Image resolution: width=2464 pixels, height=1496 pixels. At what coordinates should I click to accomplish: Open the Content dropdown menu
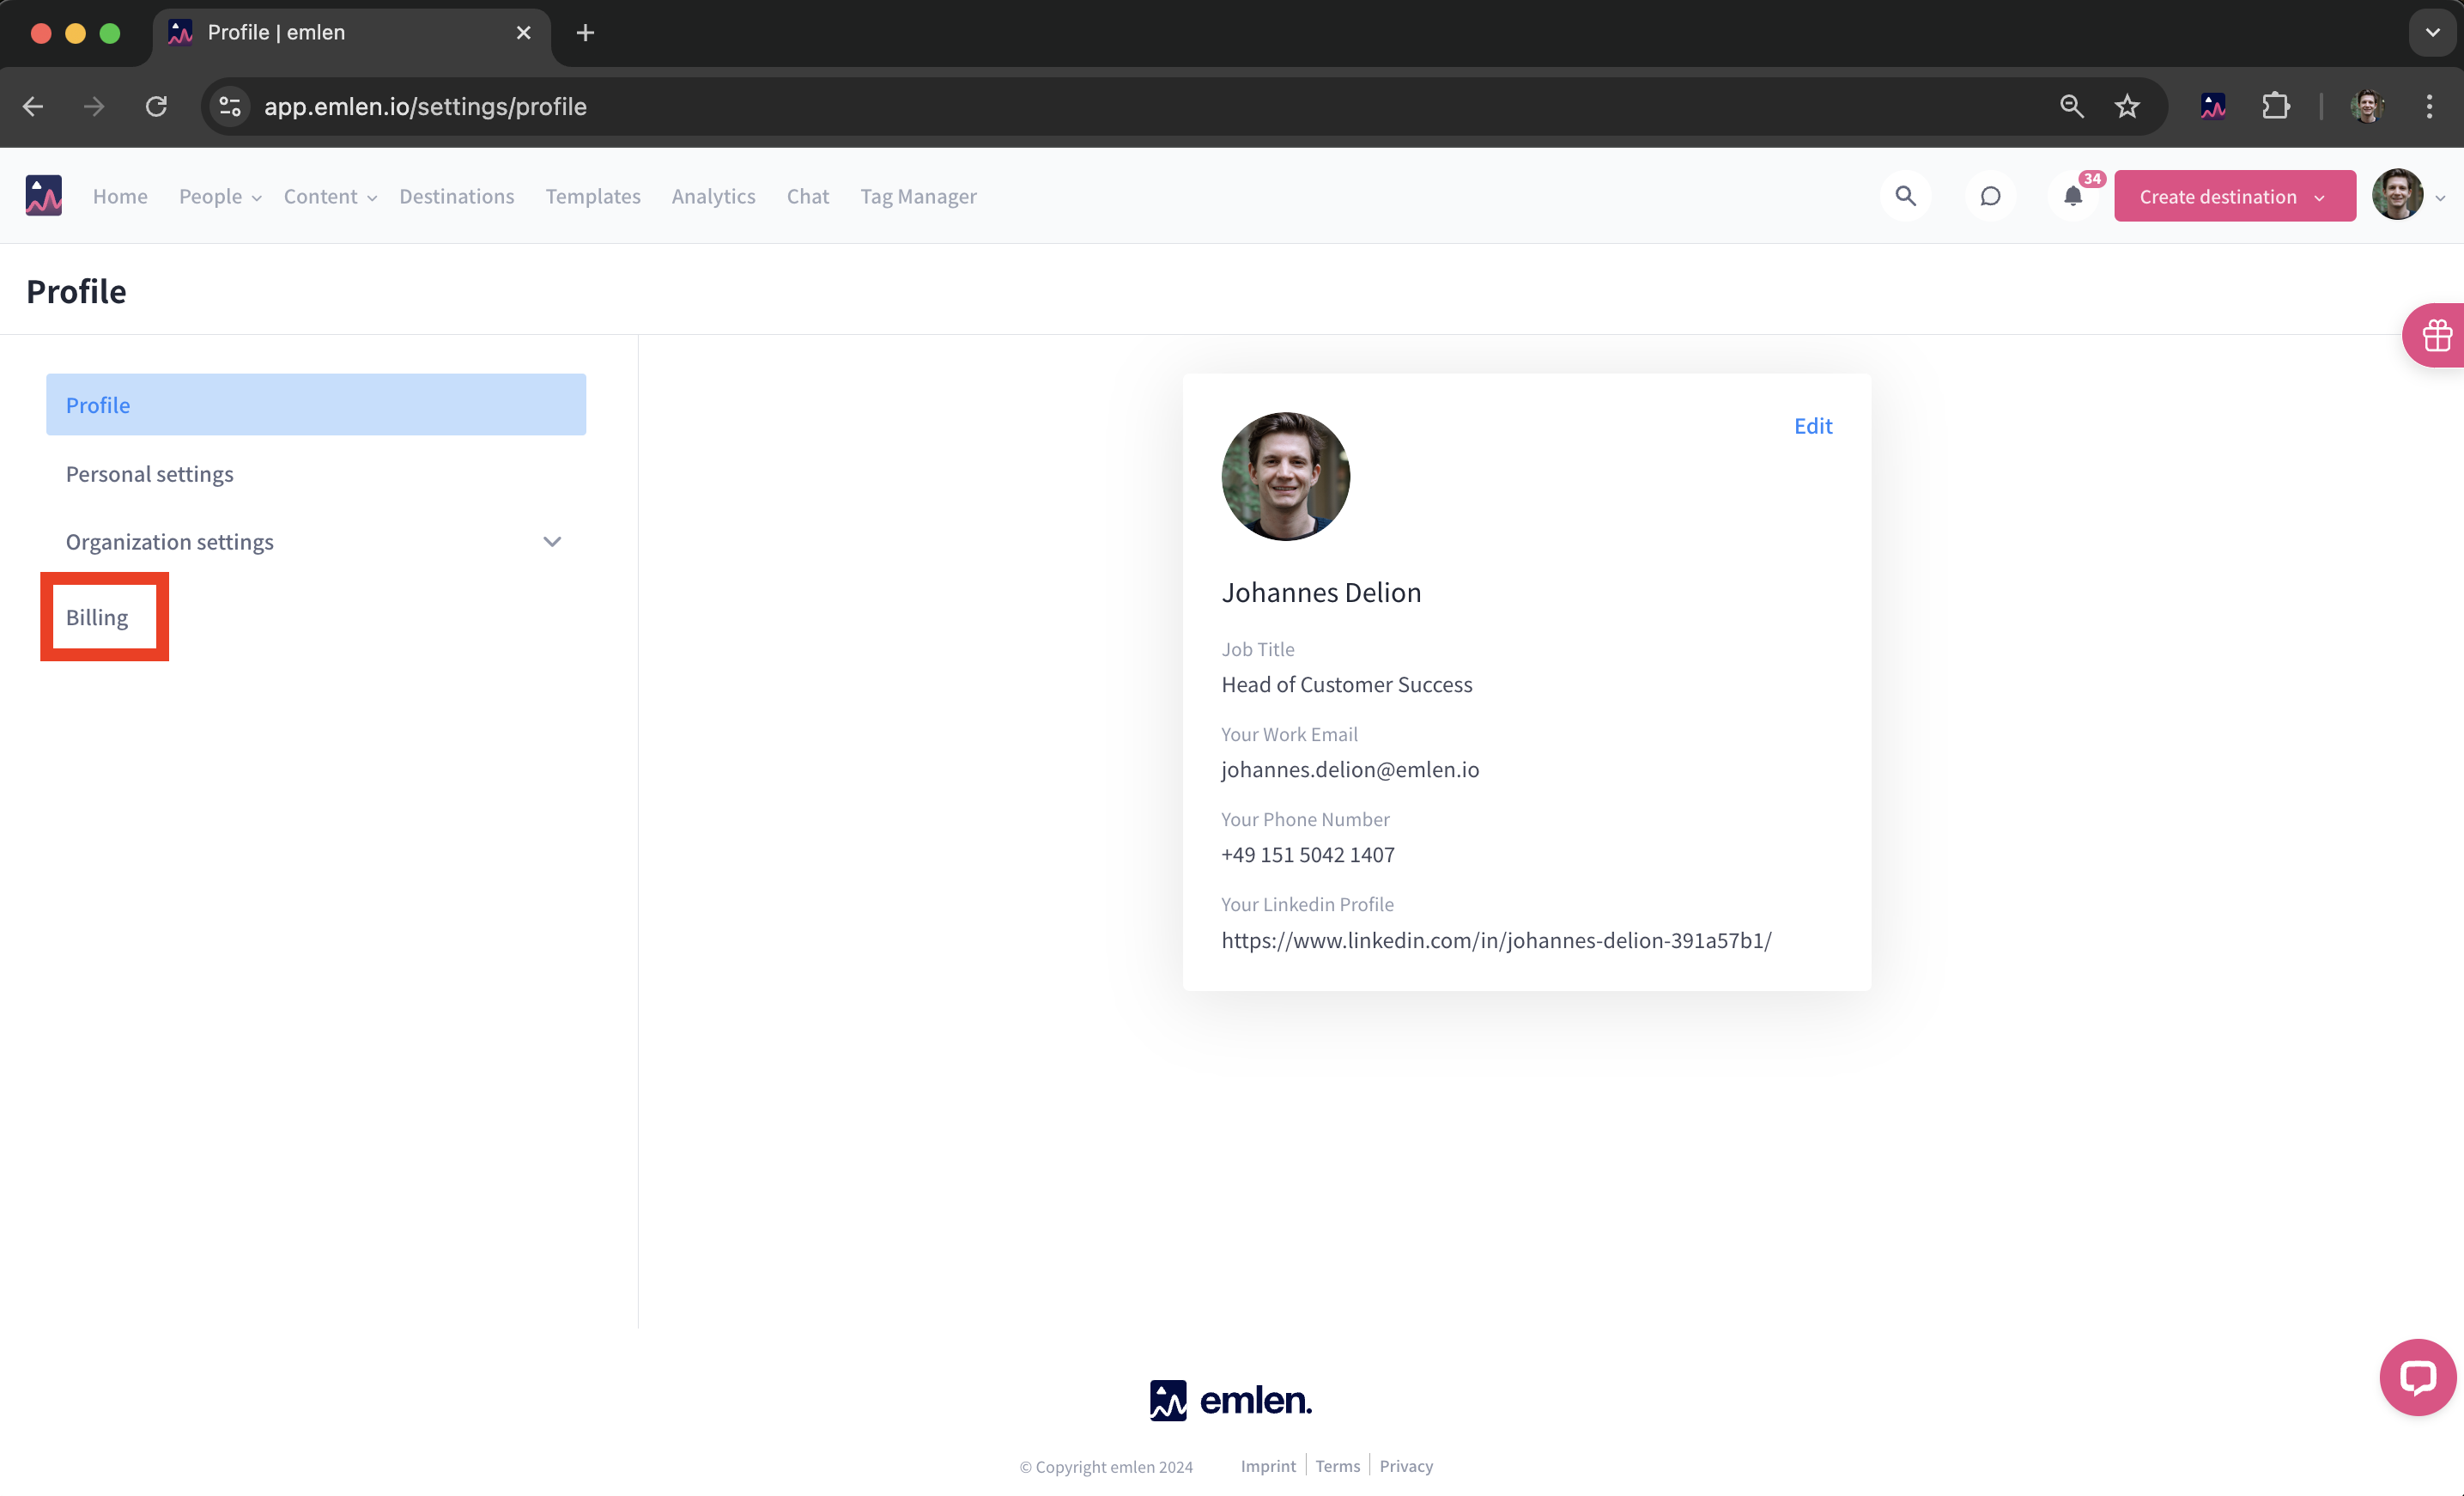330,197
